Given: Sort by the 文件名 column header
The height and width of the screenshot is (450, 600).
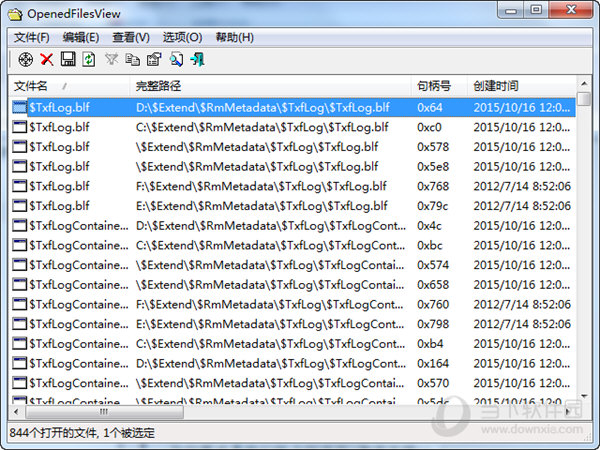Looking at the screenshot, I should [69, 86].
